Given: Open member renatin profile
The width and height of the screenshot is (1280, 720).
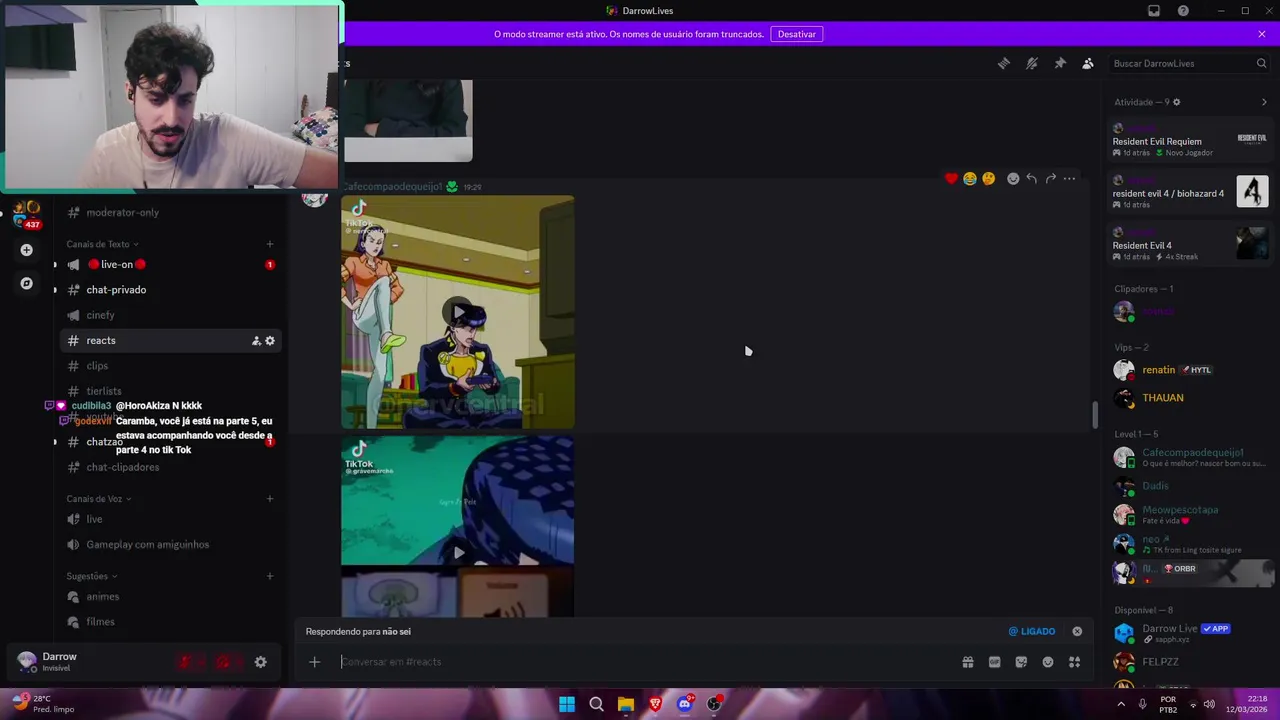Looking at the screenshot, I should tap(1190, 370).
